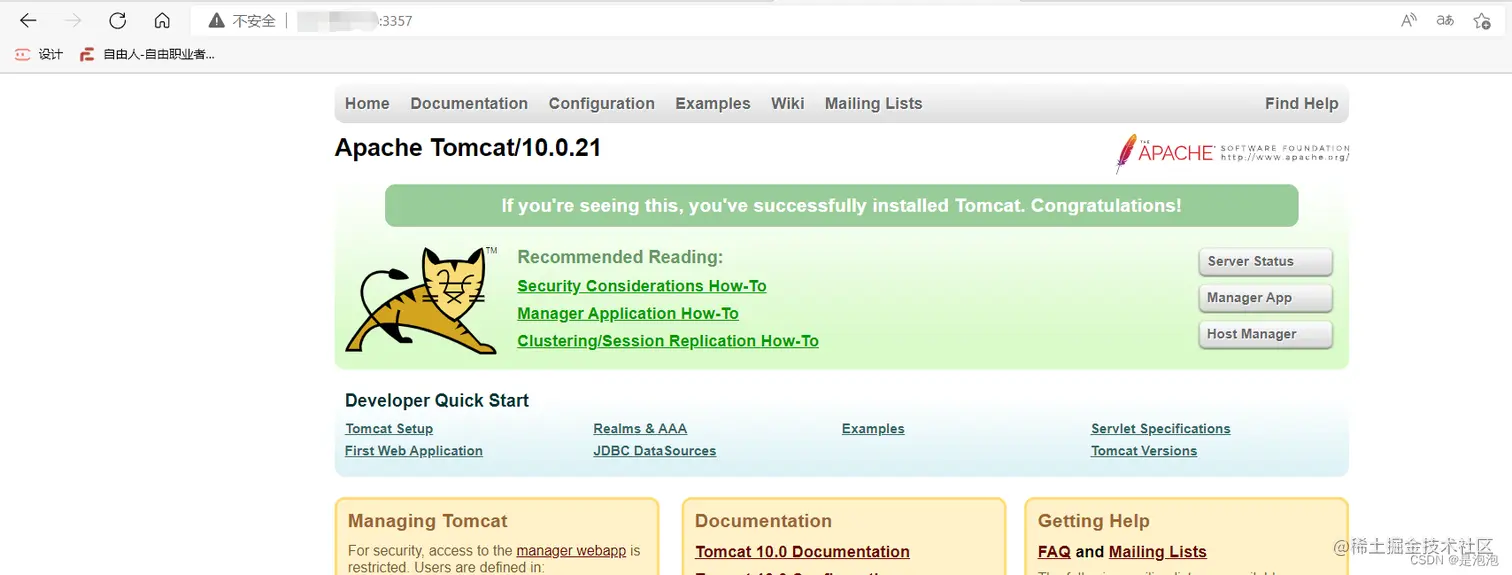This screenshot has width=1512, height=575.
Task: Open Security Considerations How-To link
Action: pyautogui.click(x=642, y=286)
